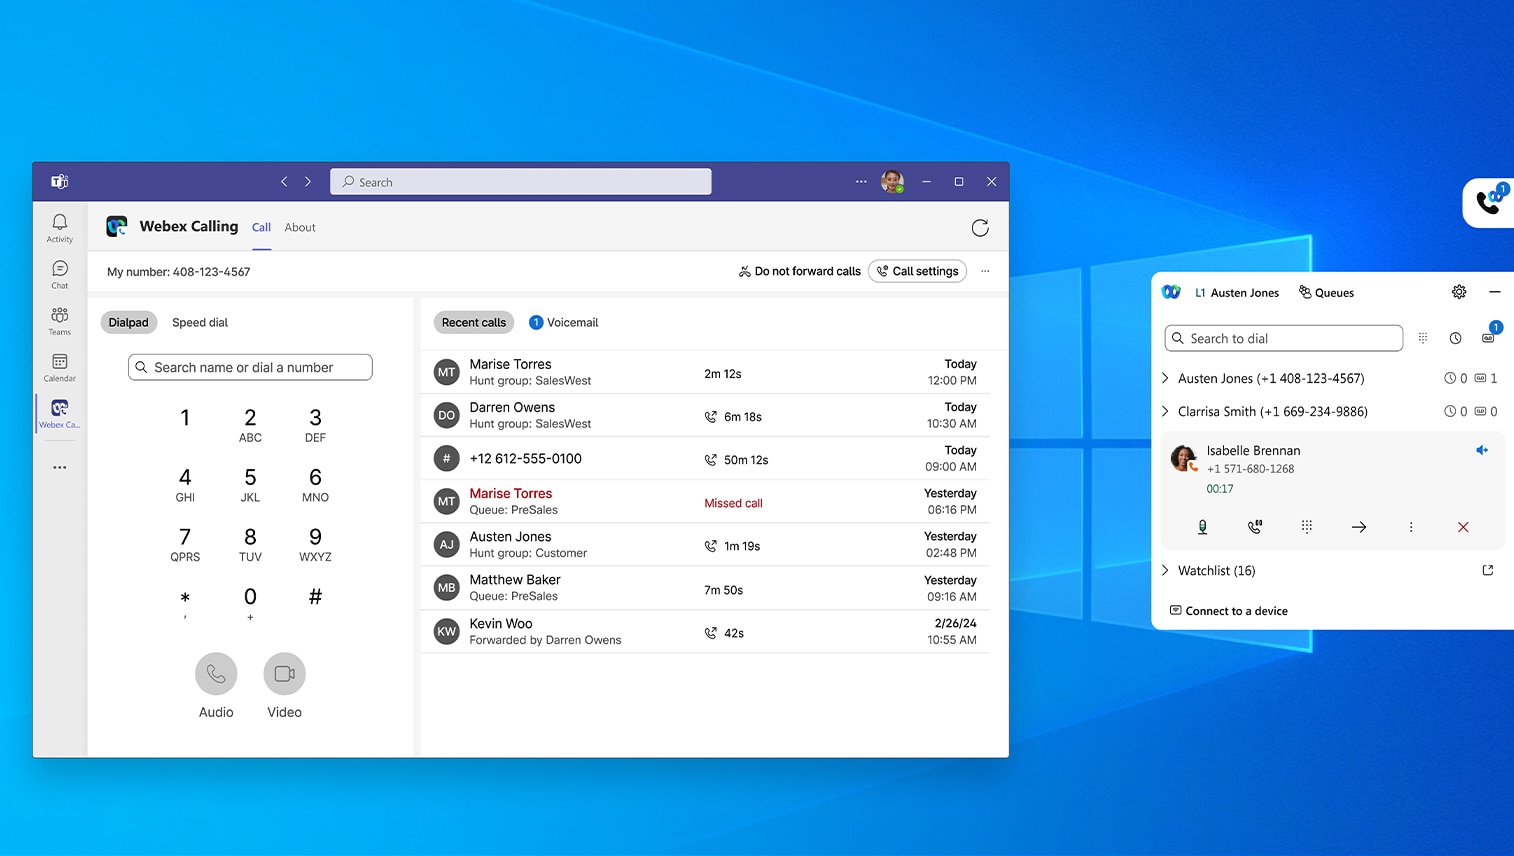1514x856 pixels.
Task: Click the Webex logo in call widget
Action: pos(1171,292)
